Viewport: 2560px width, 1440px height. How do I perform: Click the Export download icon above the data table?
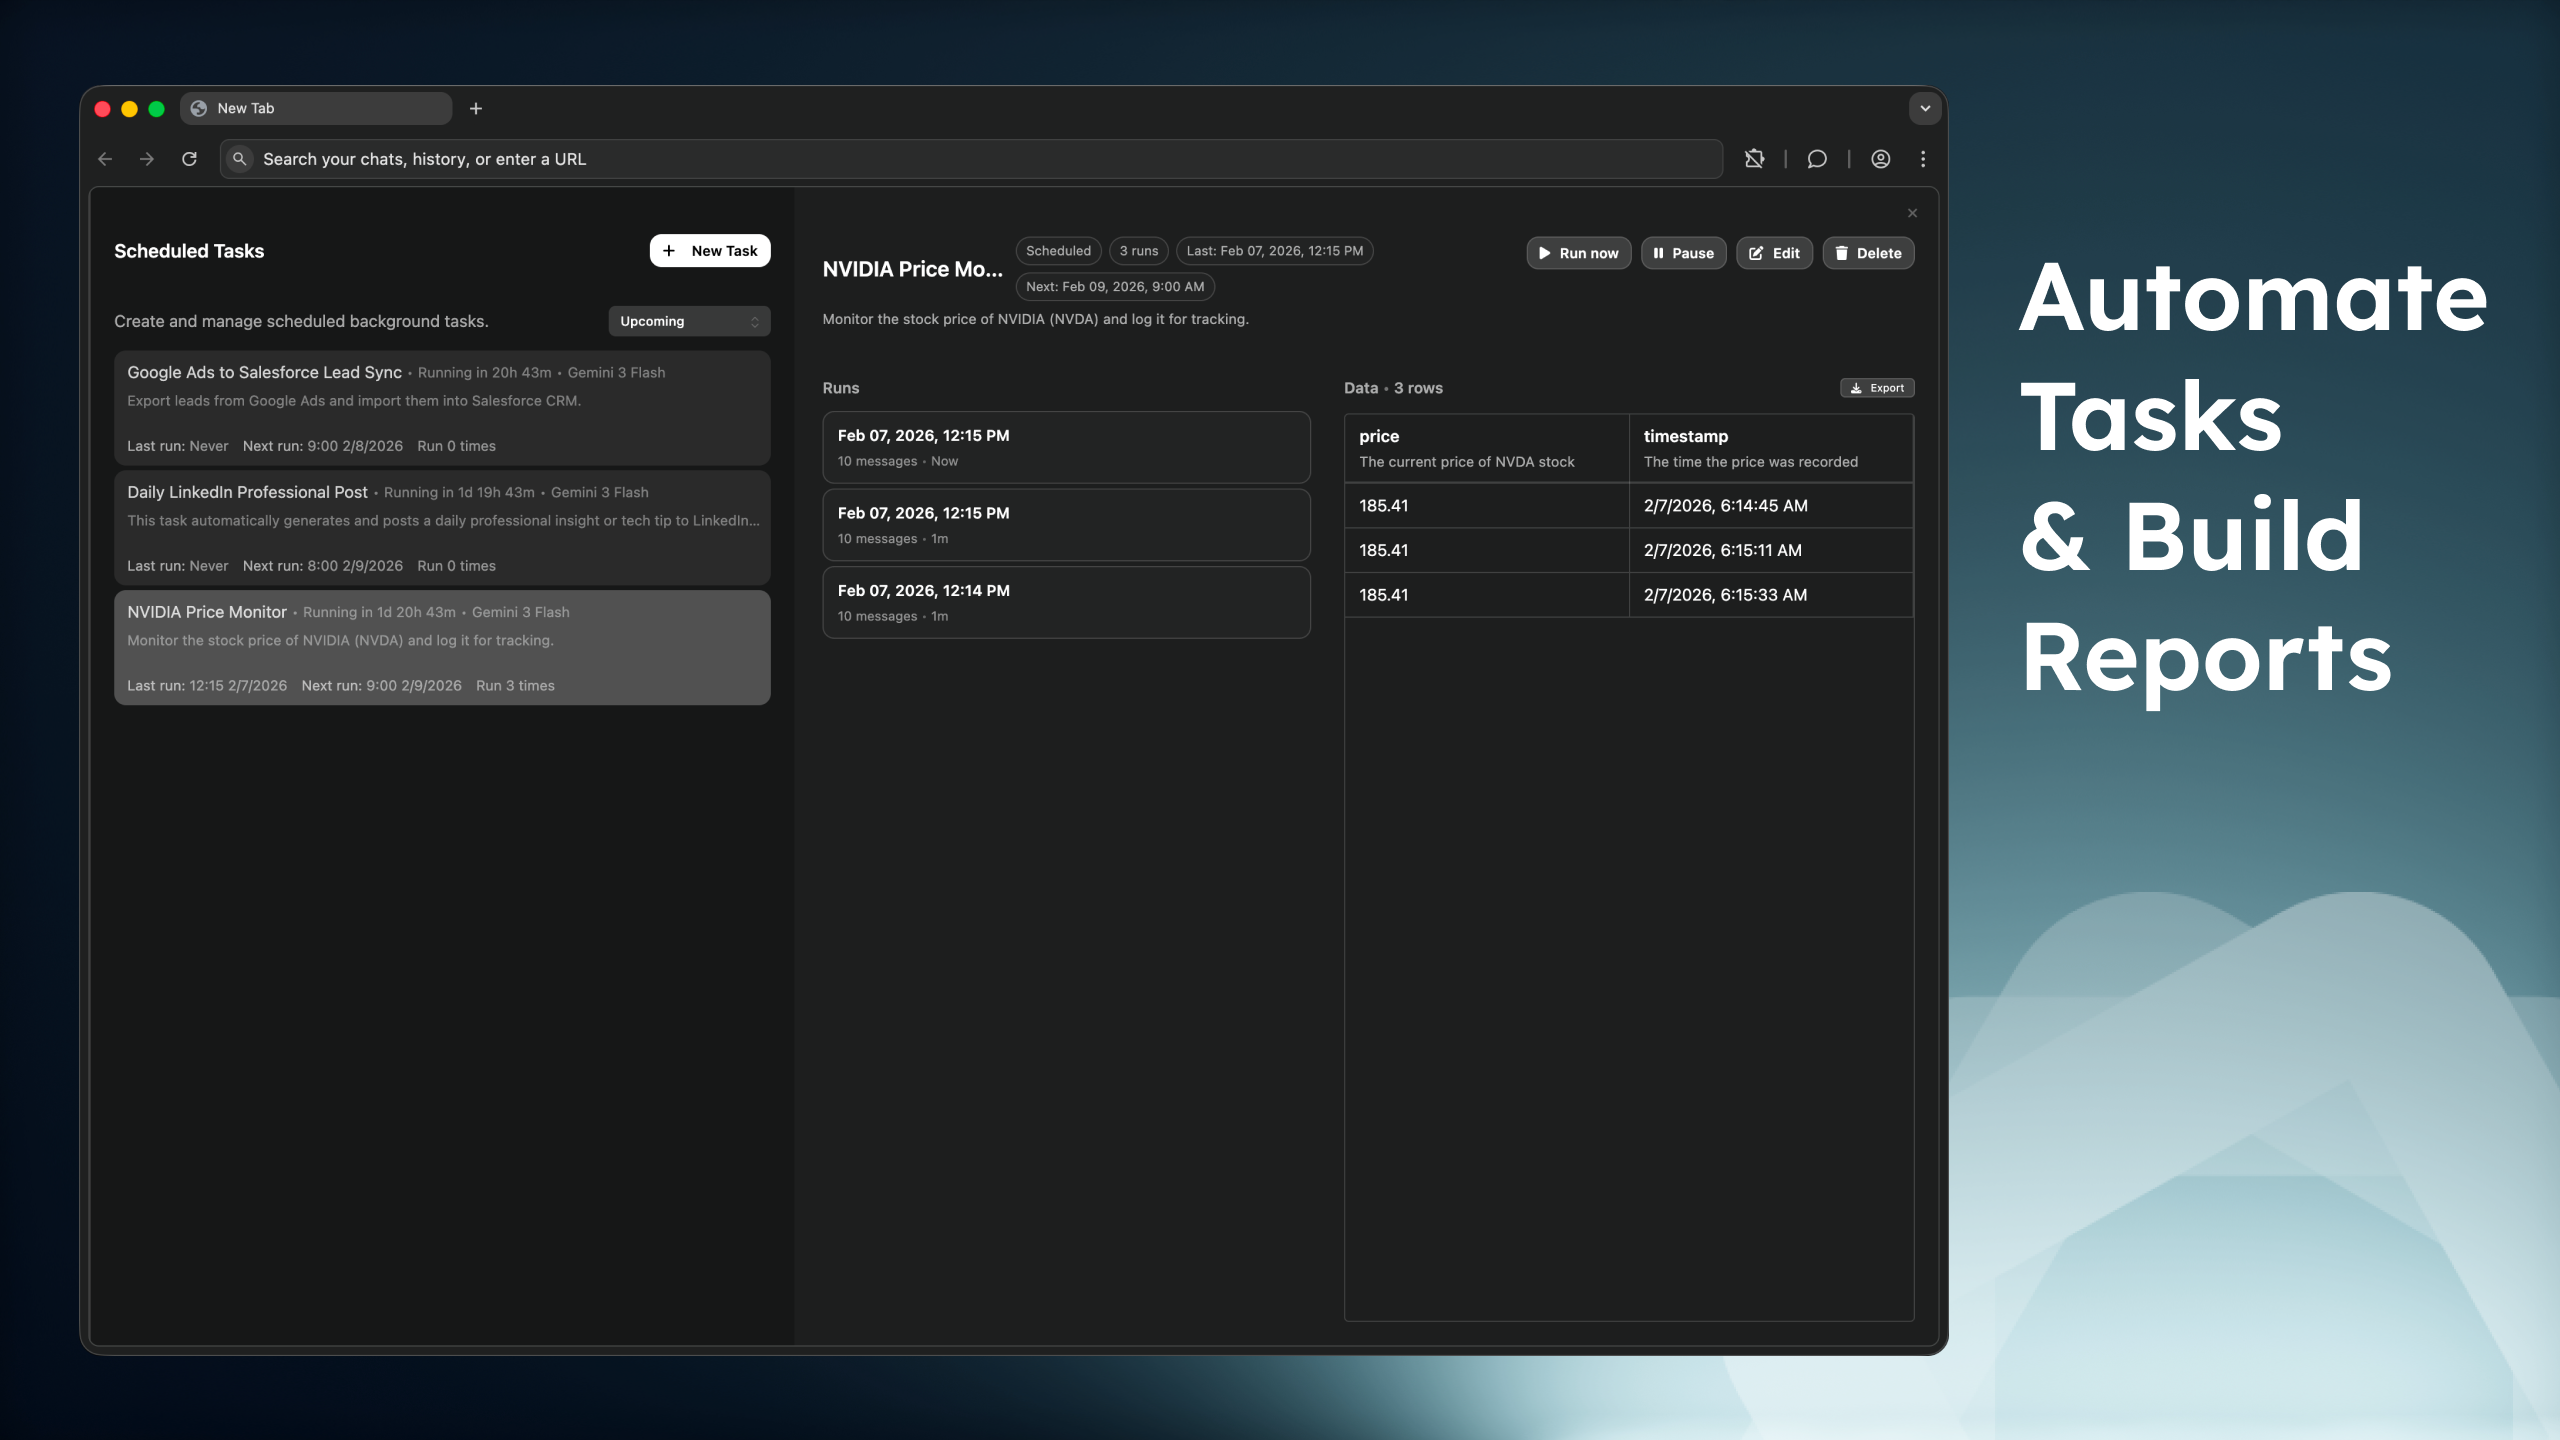tap(1856, 388)
